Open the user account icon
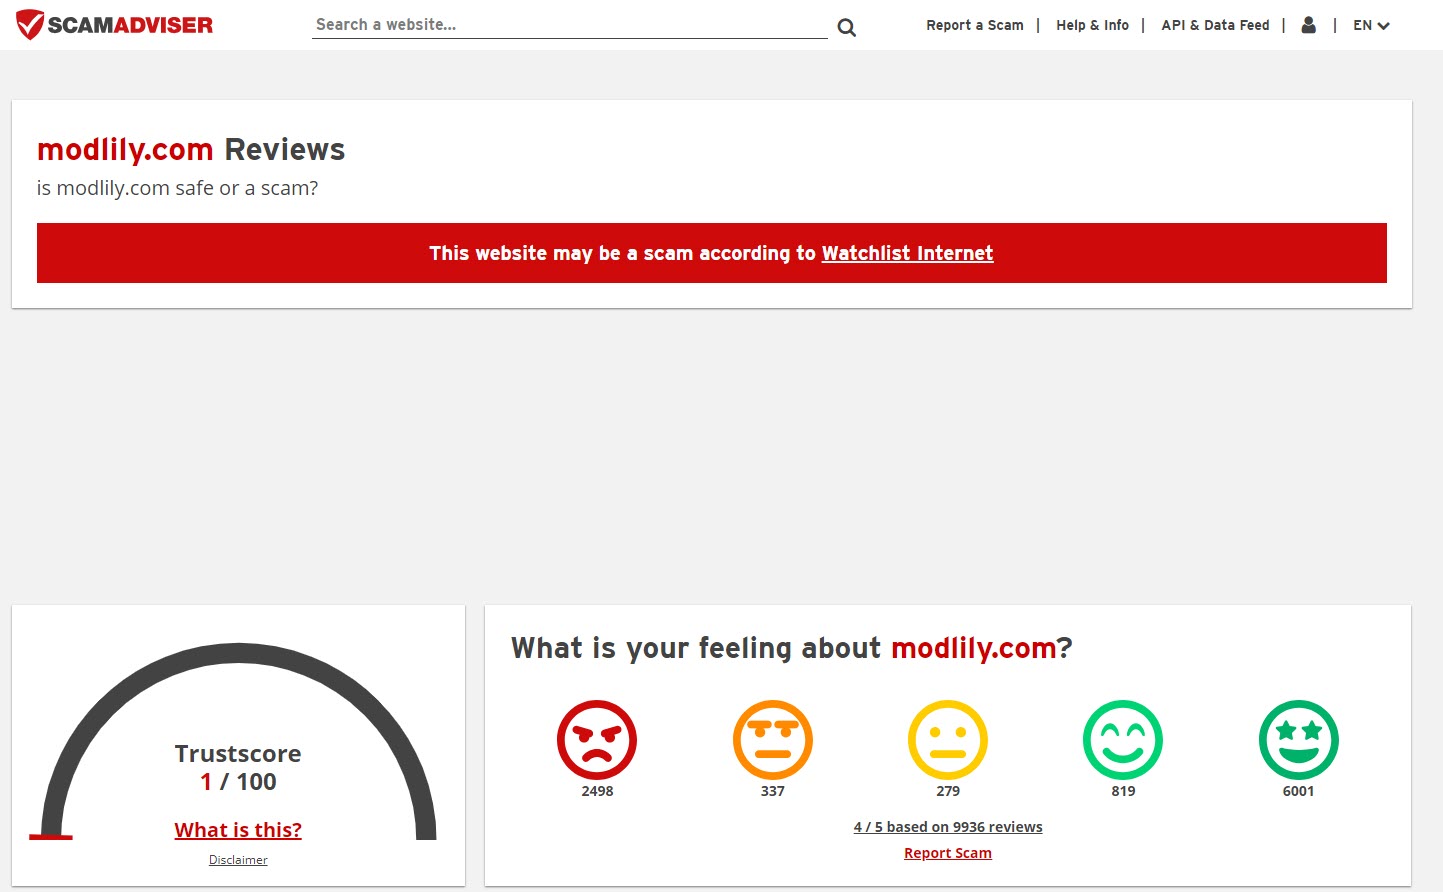 click(1308, 25)
